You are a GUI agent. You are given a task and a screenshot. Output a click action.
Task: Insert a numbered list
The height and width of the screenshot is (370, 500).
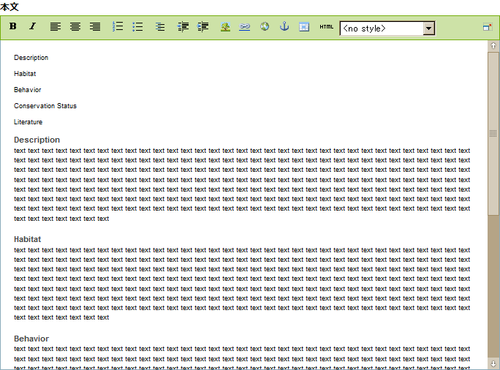pyautogui.click(x=118, y=27)
